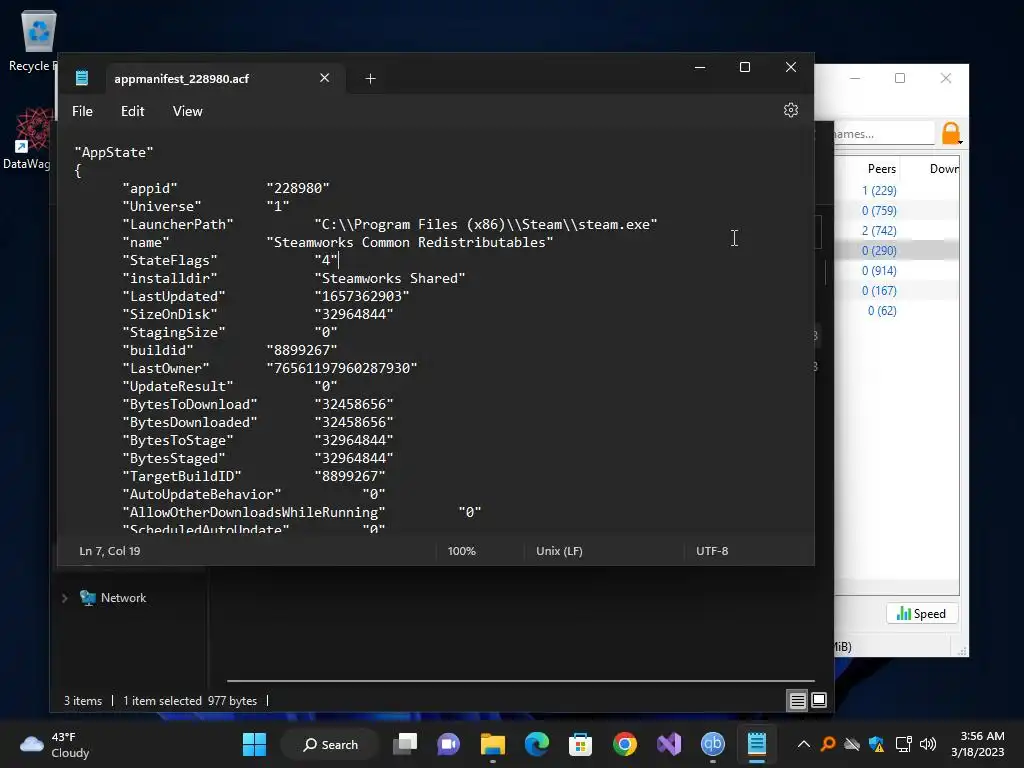Select the torrent row with 0 (62) peers
Screen dimensions: 1024x768
897,311
